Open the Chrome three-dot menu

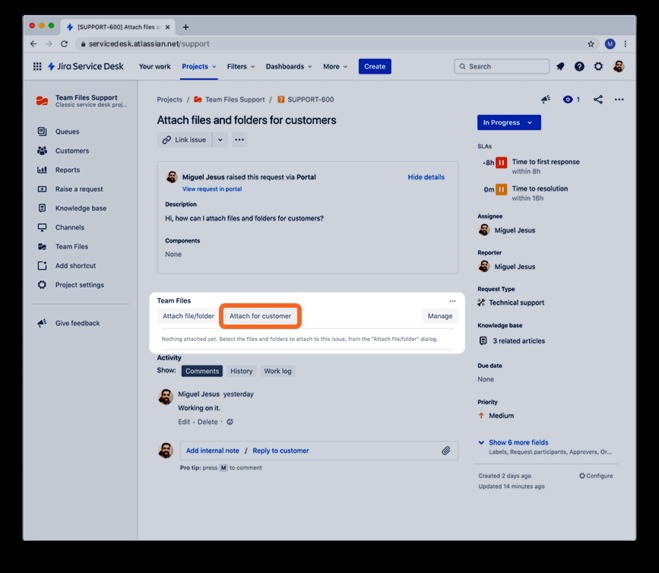point(625,44)
